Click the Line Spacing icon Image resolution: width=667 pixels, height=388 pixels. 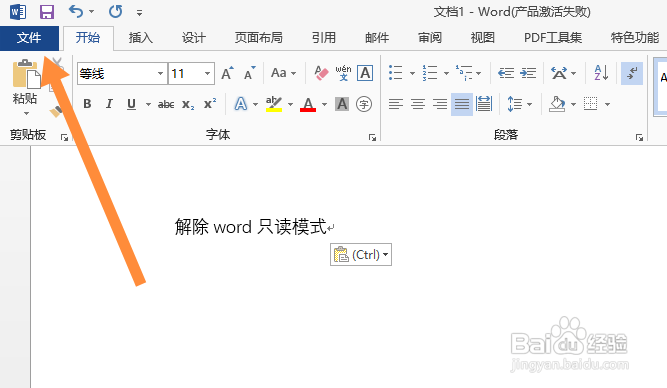[x=514, y=104]
